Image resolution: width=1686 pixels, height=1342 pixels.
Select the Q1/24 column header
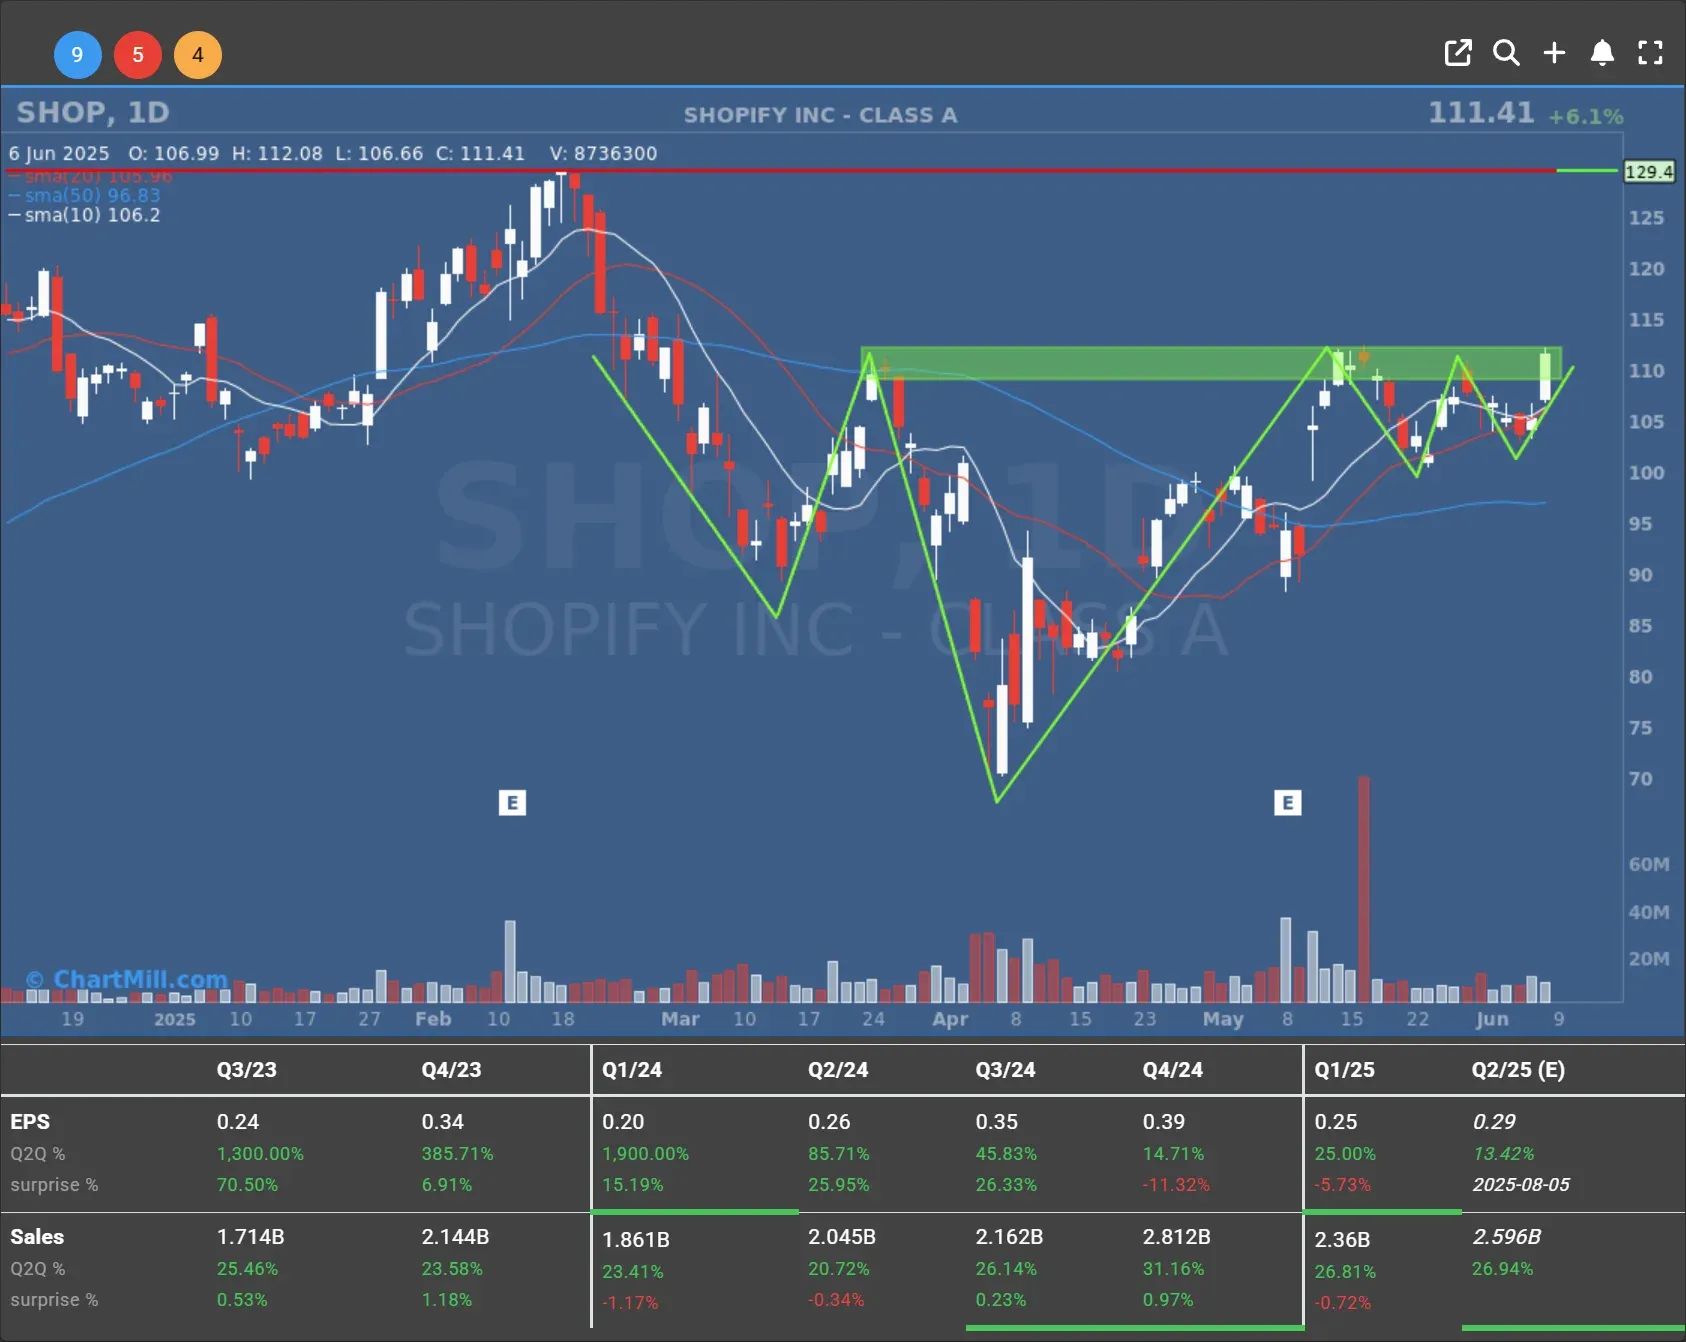[632, 1069]
